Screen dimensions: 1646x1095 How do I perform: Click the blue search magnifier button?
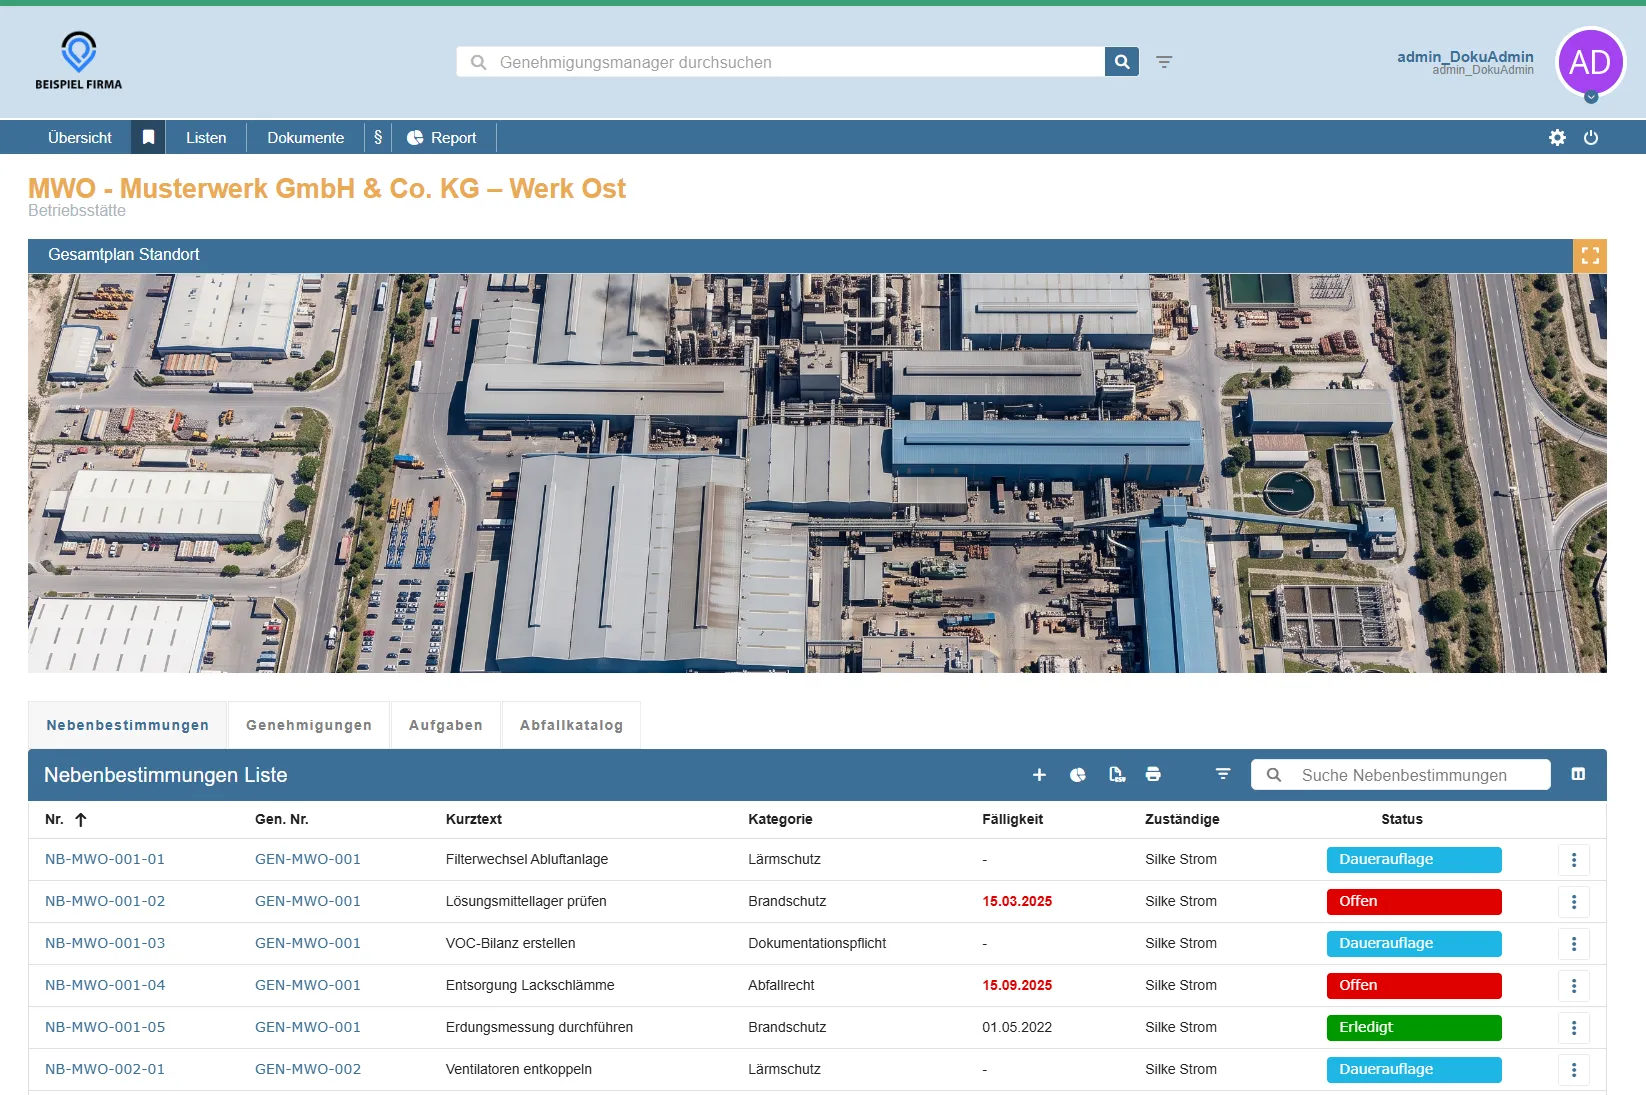pos(1122,62)
